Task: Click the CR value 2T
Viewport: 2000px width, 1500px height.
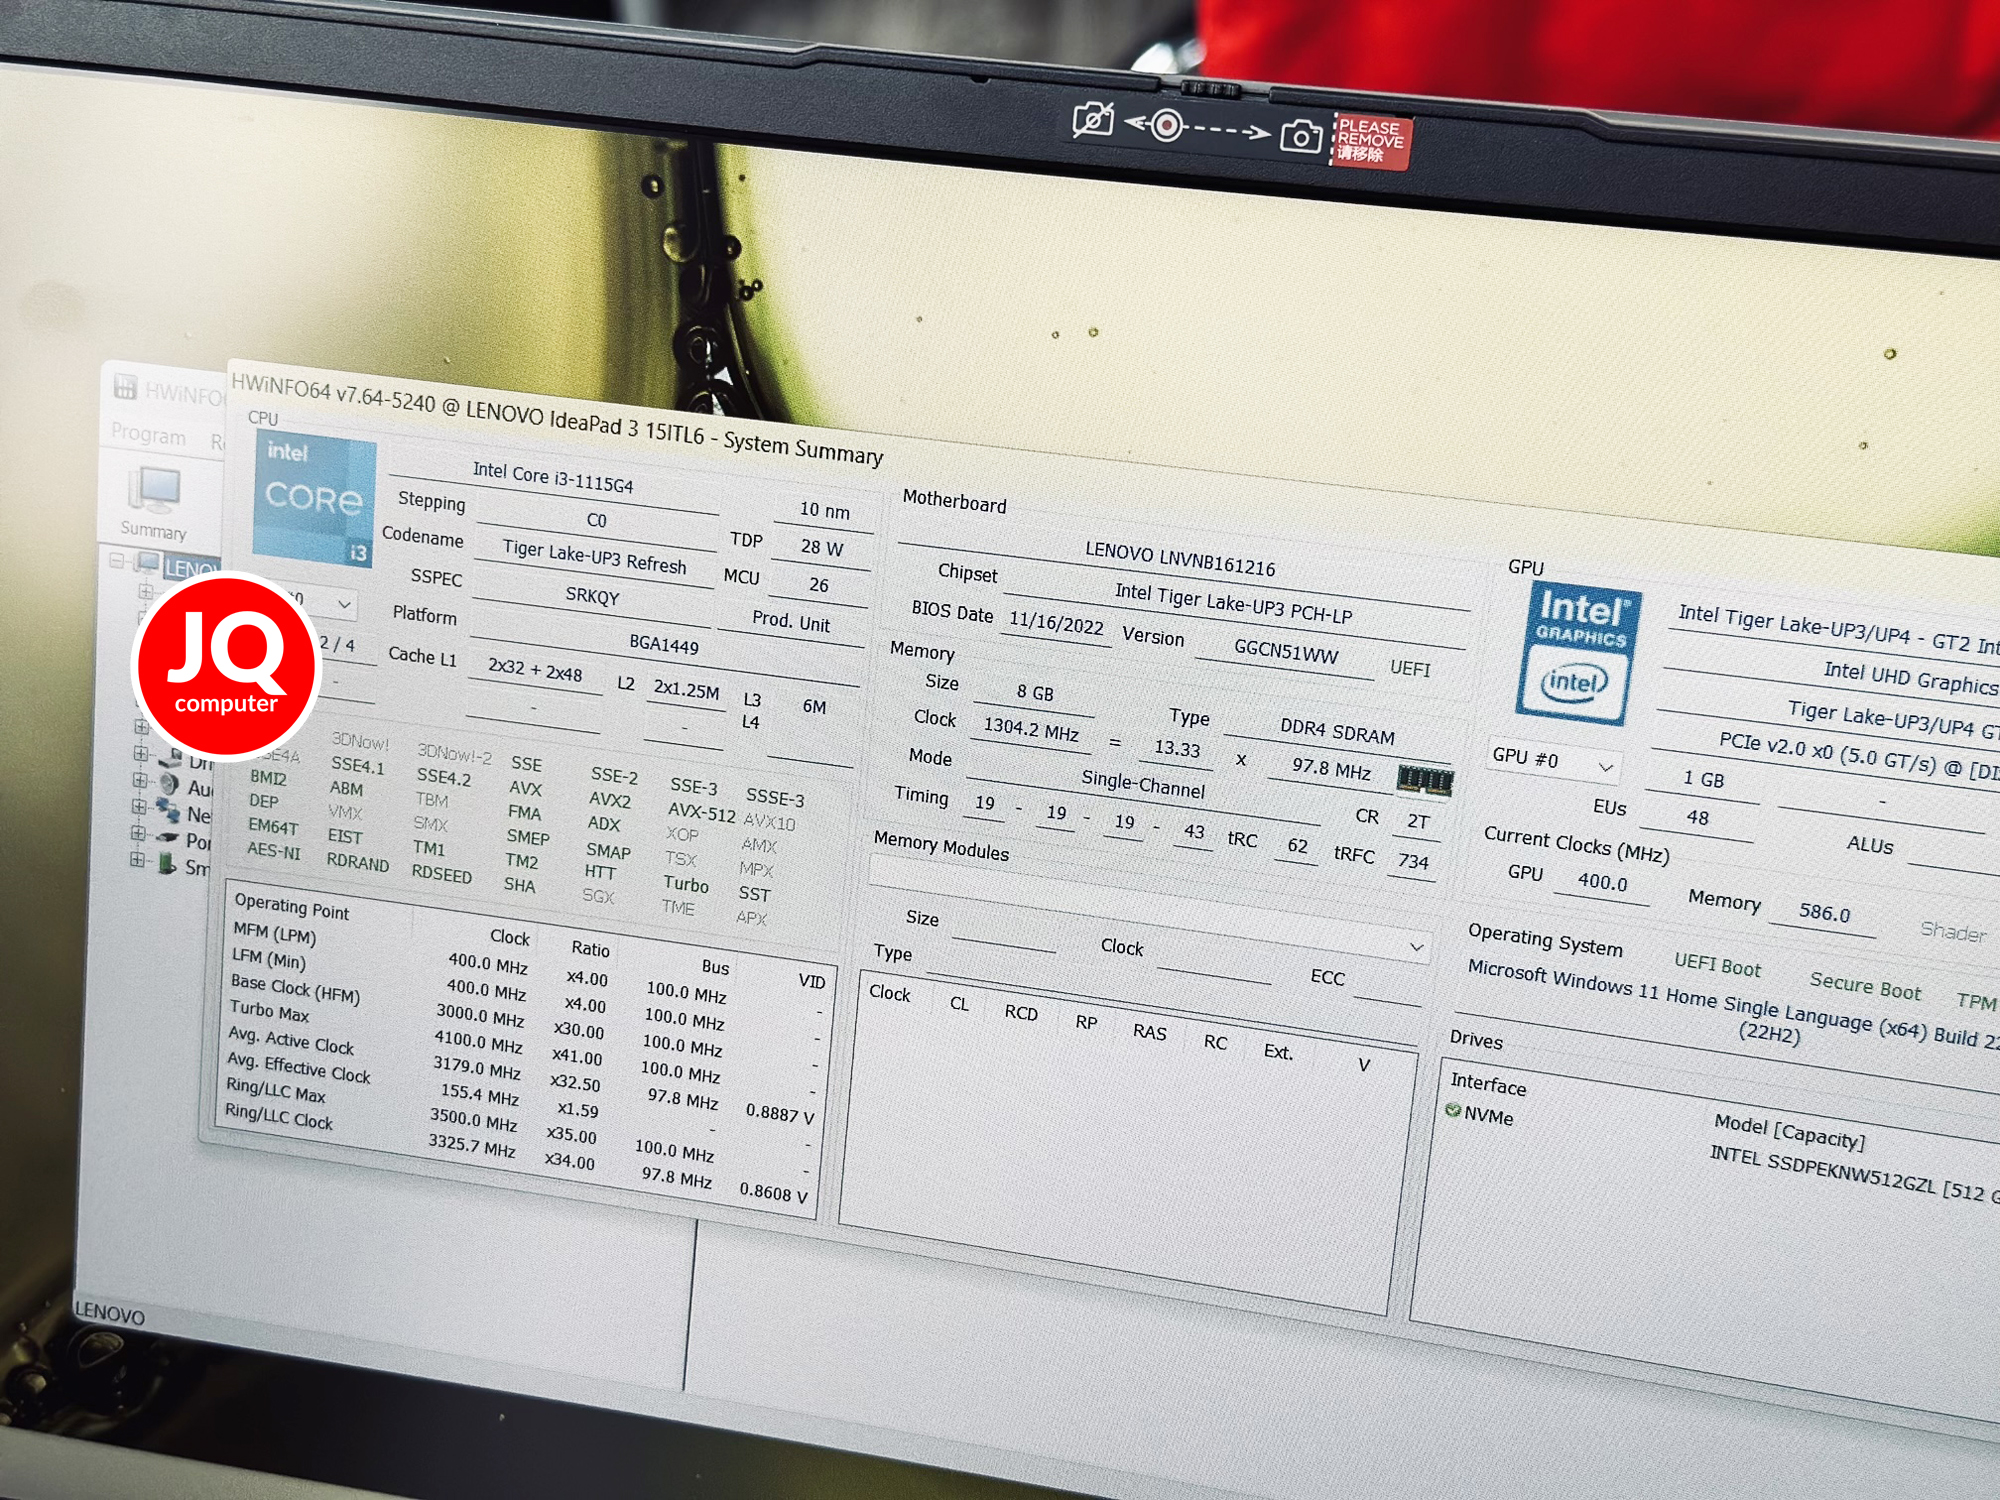Action: point(1418,821)
